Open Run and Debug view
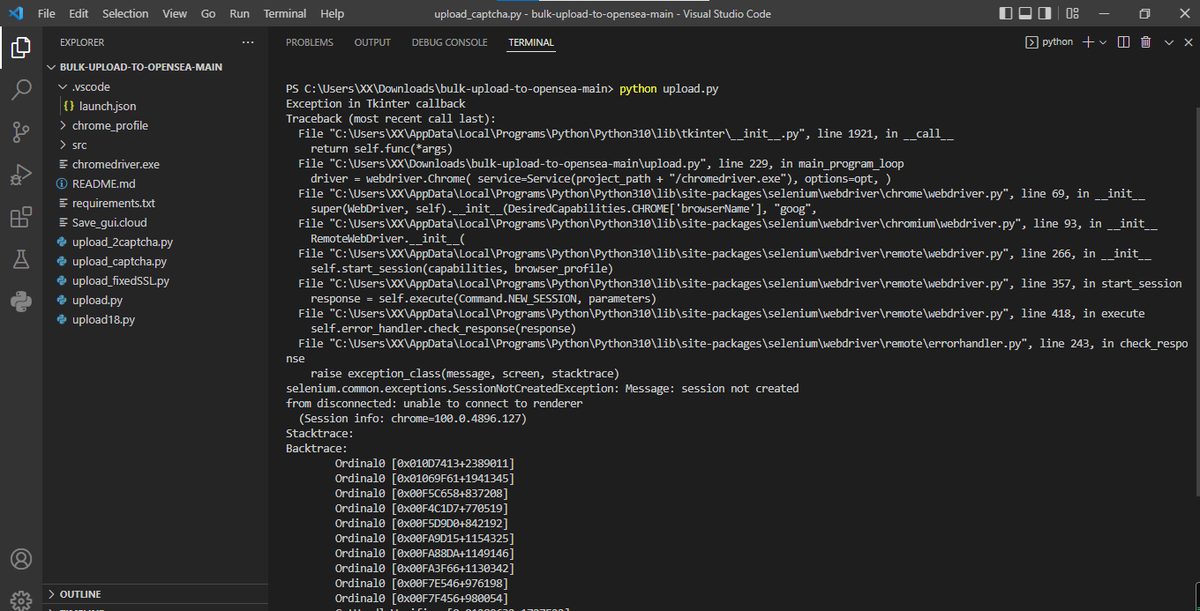This screenshot has width=1200, height=611. (x=22, y=175)
